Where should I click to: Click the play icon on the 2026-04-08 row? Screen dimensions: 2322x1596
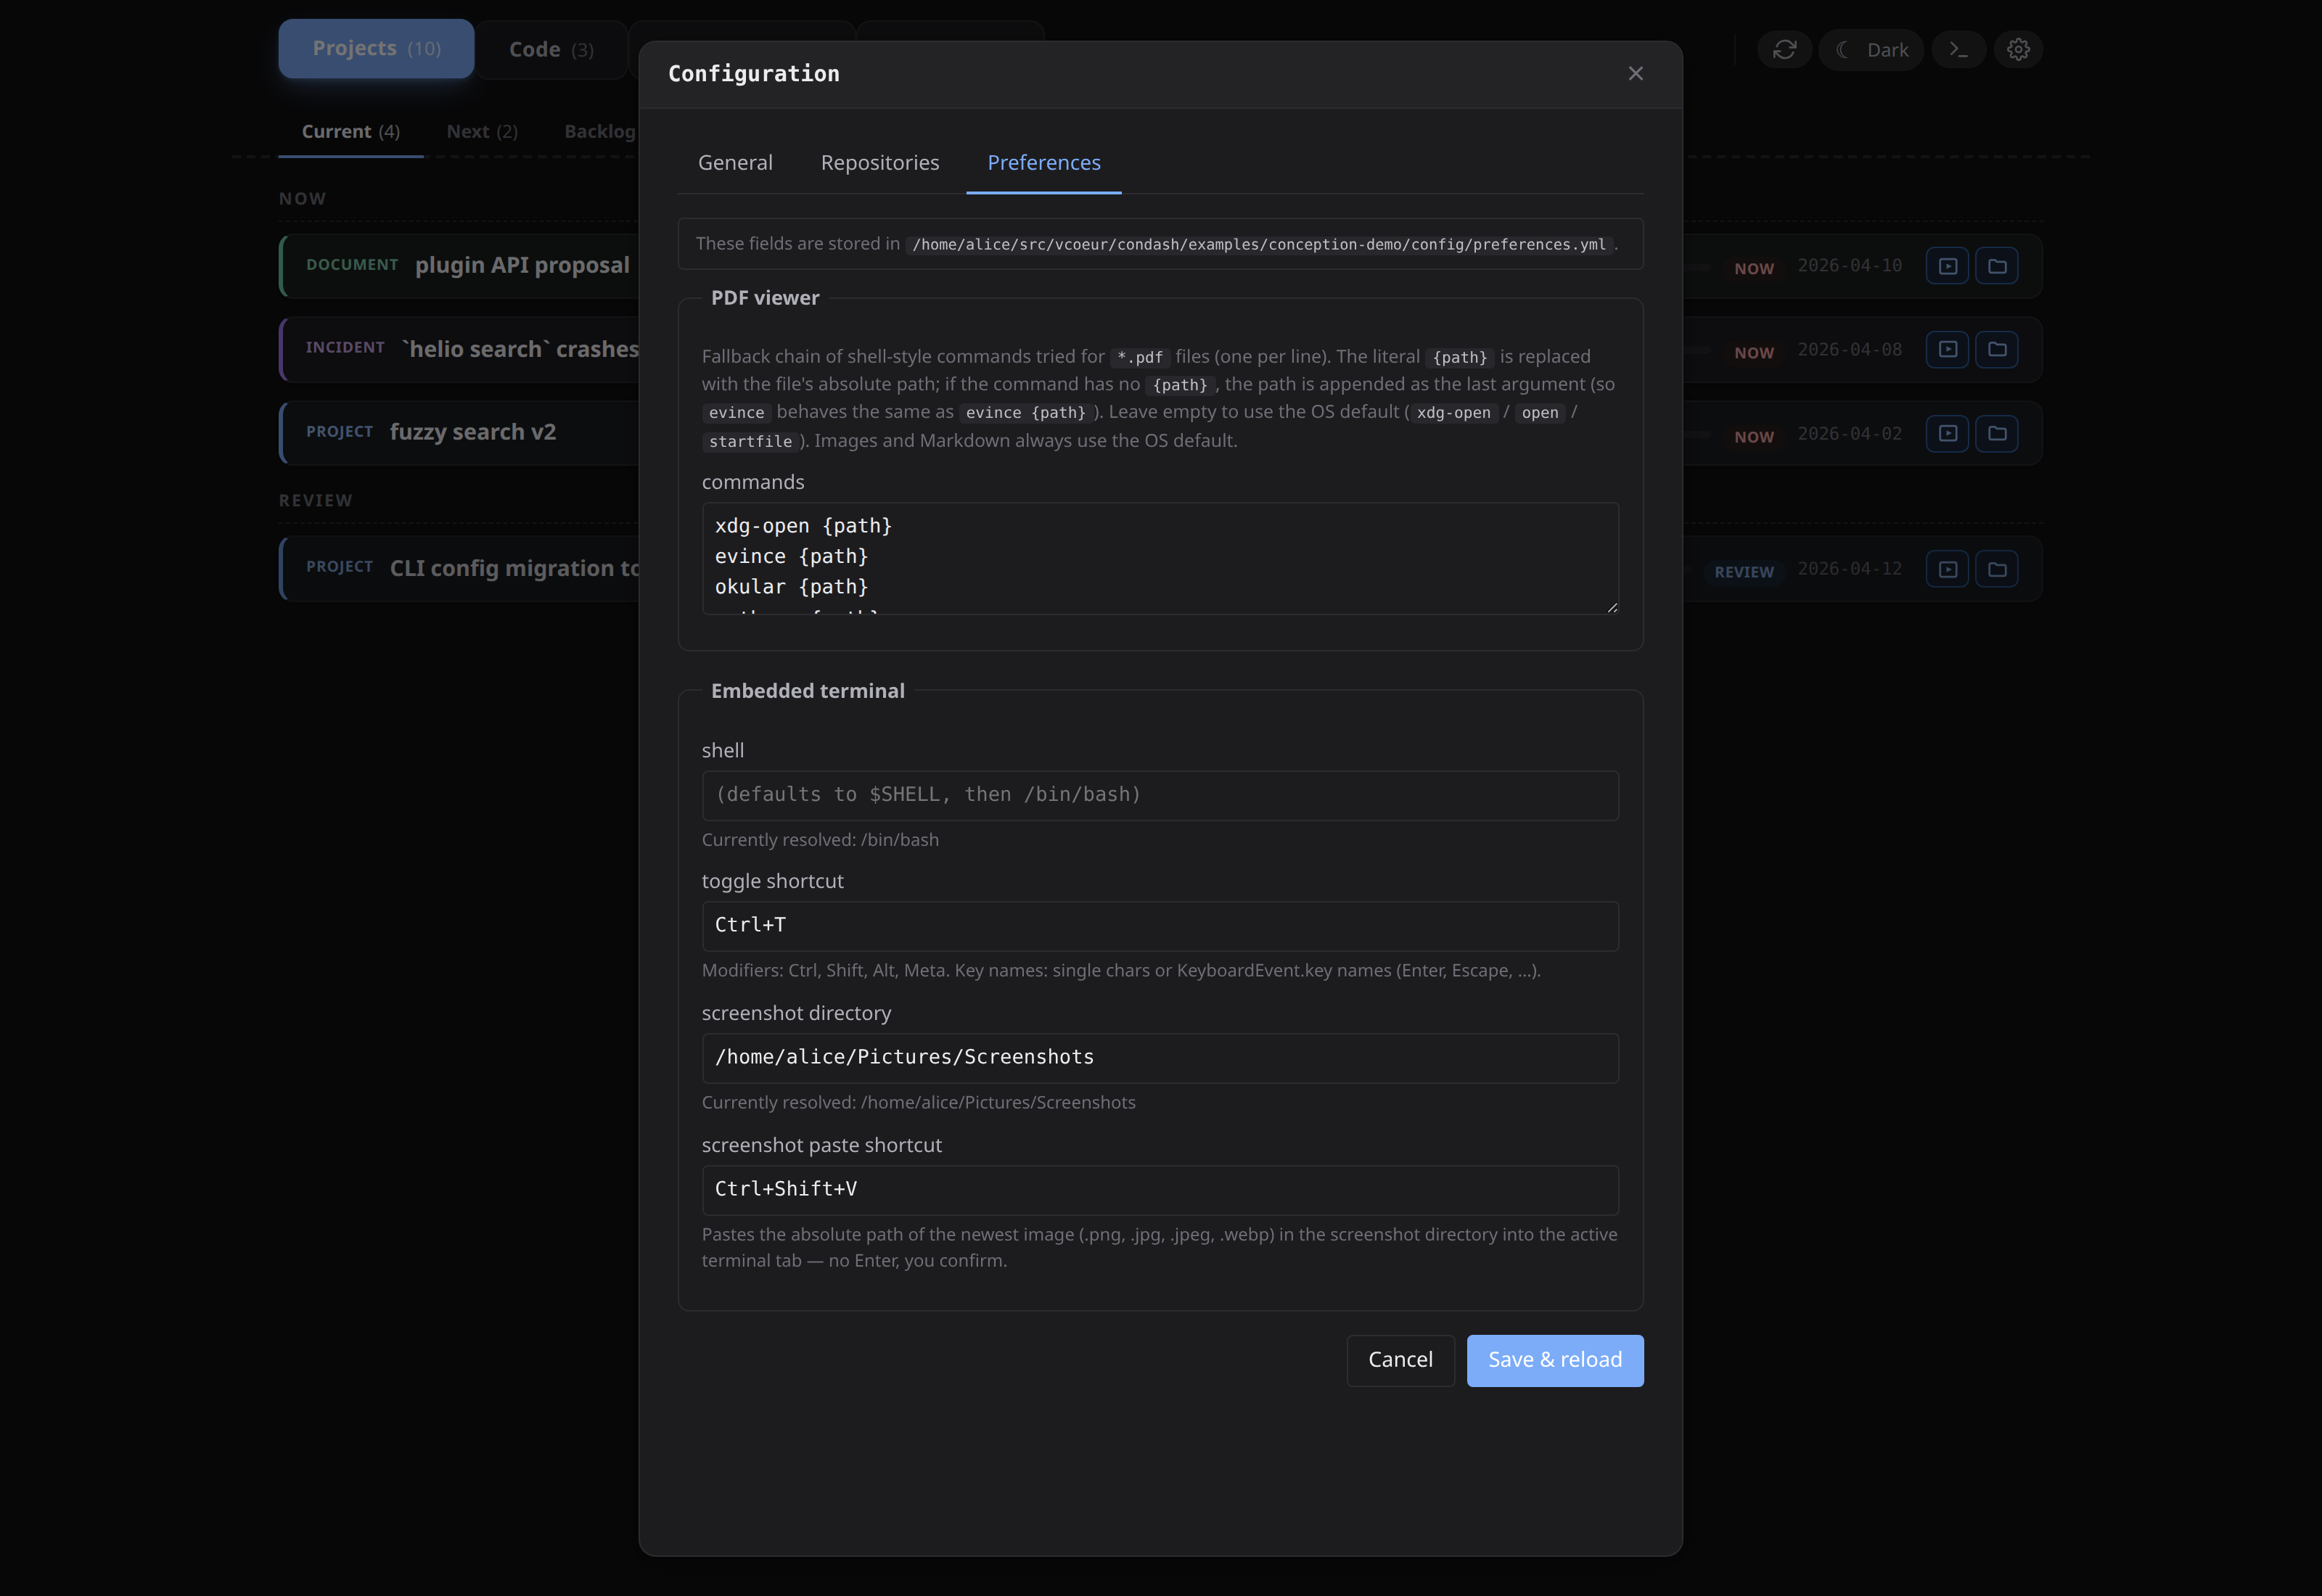click(1947, 350)
